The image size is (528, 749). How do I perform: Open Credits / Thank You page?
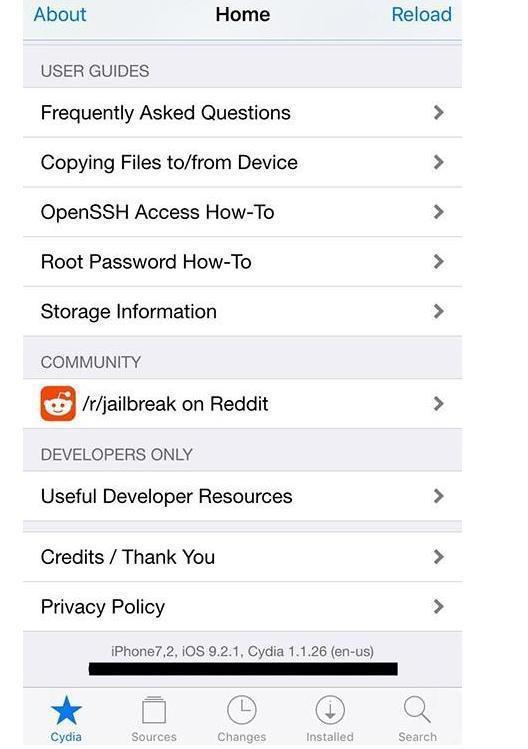(242, 557)
